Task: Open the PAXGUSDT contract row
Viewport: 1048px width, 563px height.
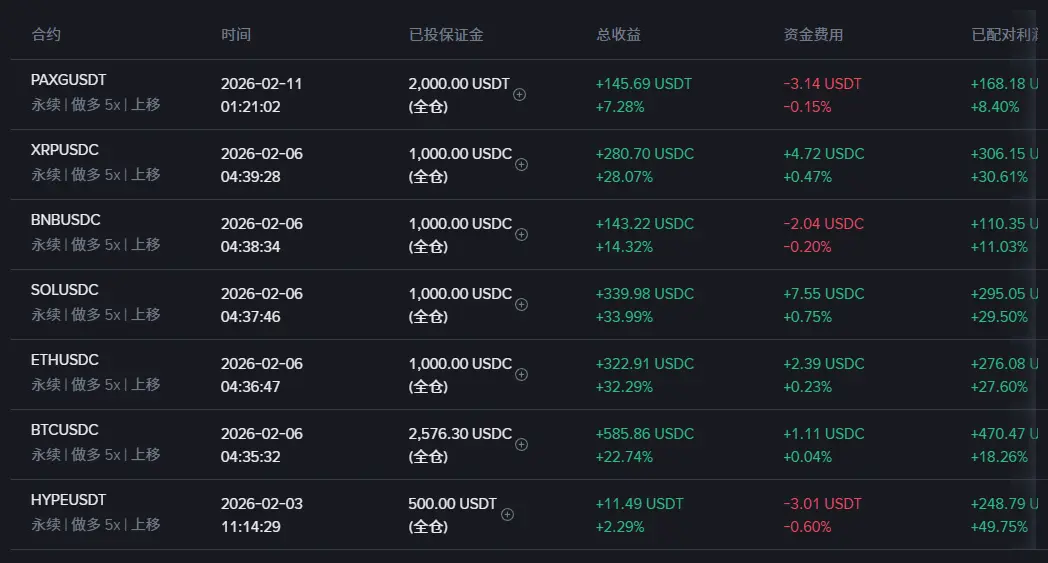Action: [68, 80]
